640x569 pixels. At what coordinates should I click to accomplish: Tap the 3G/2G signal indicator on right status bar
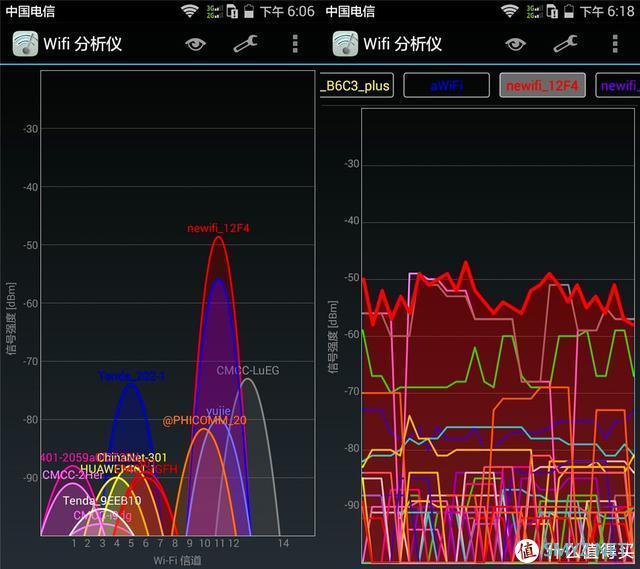tap(534, 11)
